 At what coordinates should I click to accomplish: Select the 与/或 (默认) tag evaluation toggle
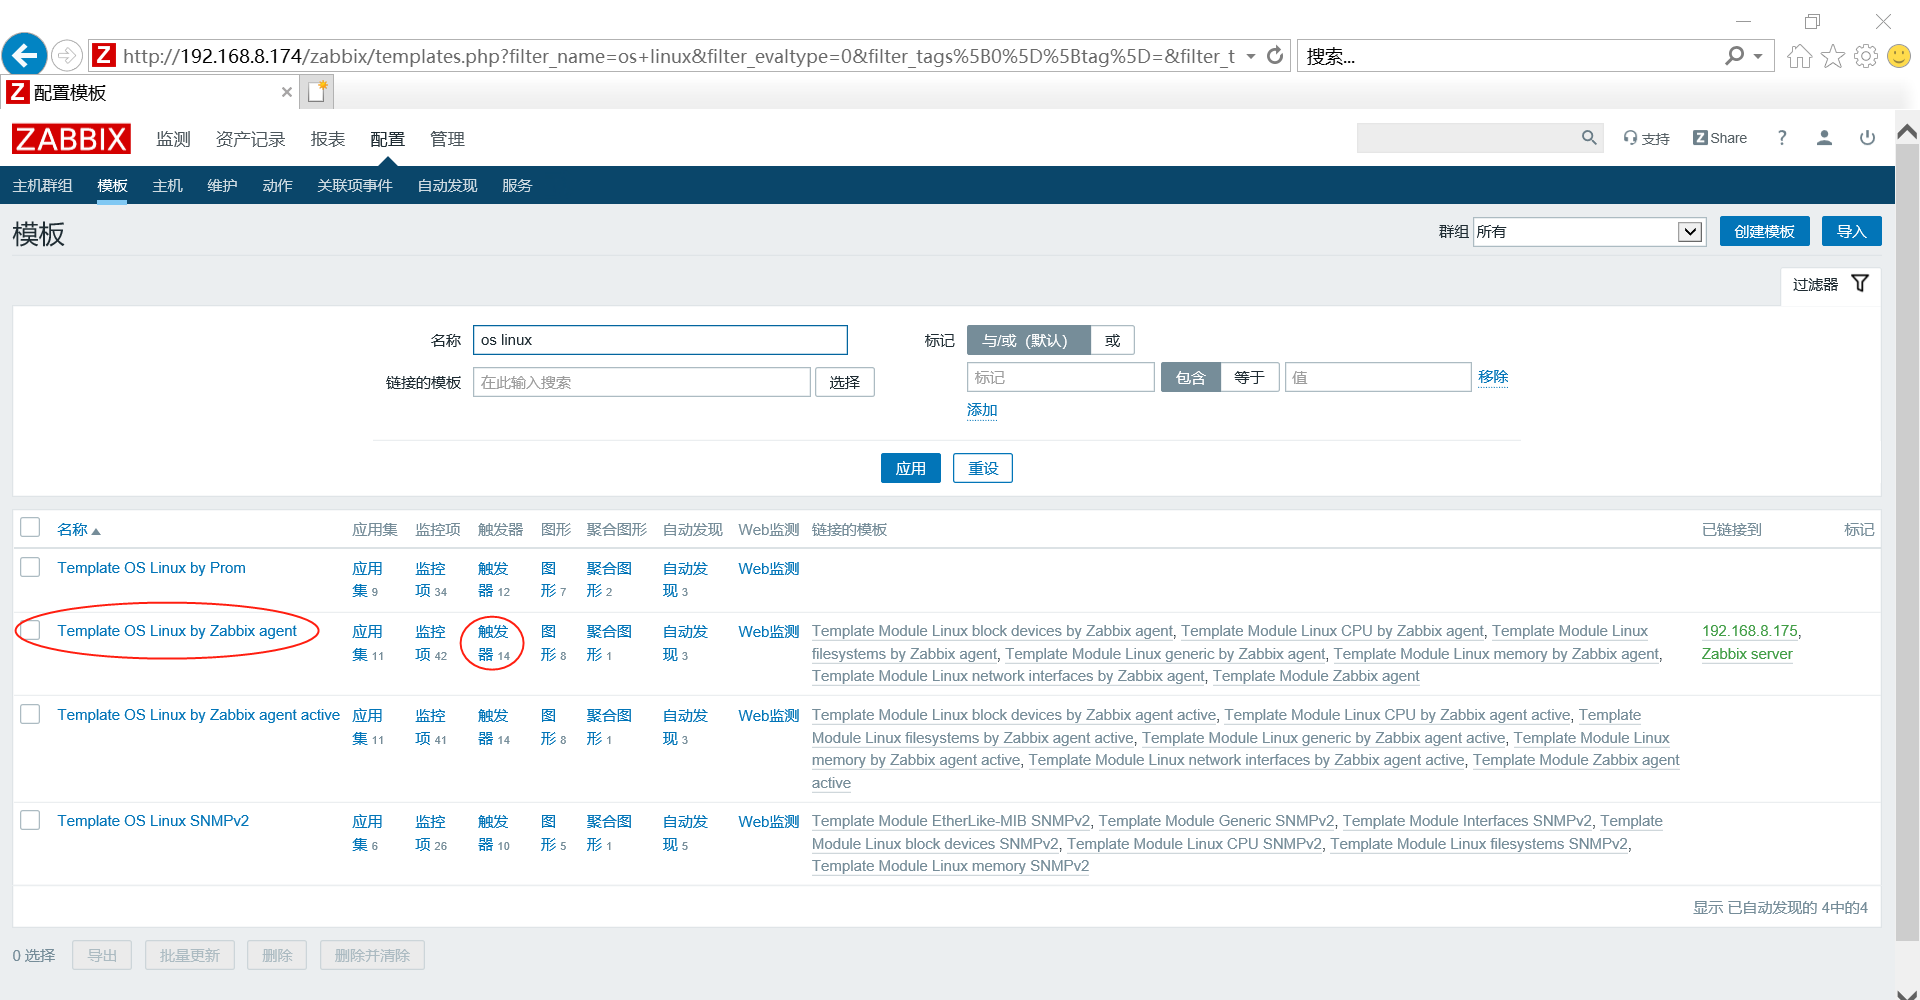(1028, 341)
